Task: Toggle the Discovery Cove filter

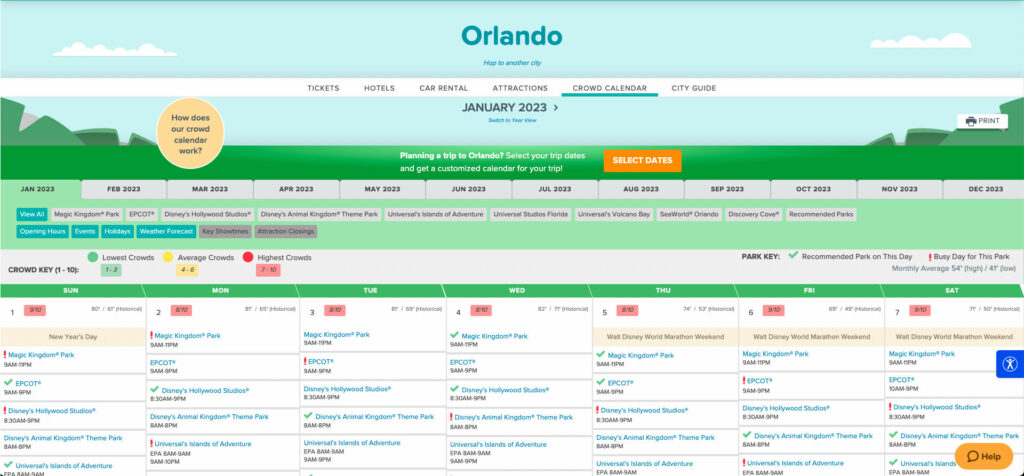Action: coord(754,214)
